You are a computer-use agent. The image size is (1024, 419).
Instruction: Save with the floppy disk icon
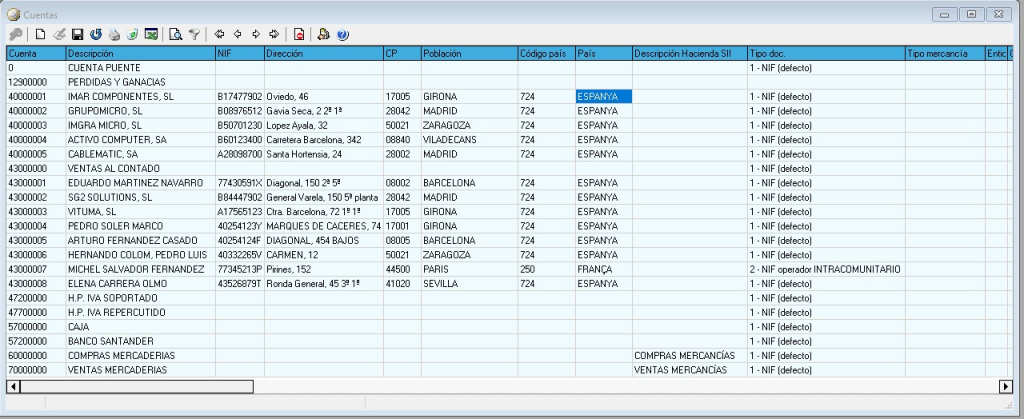(x=77, y=35)
